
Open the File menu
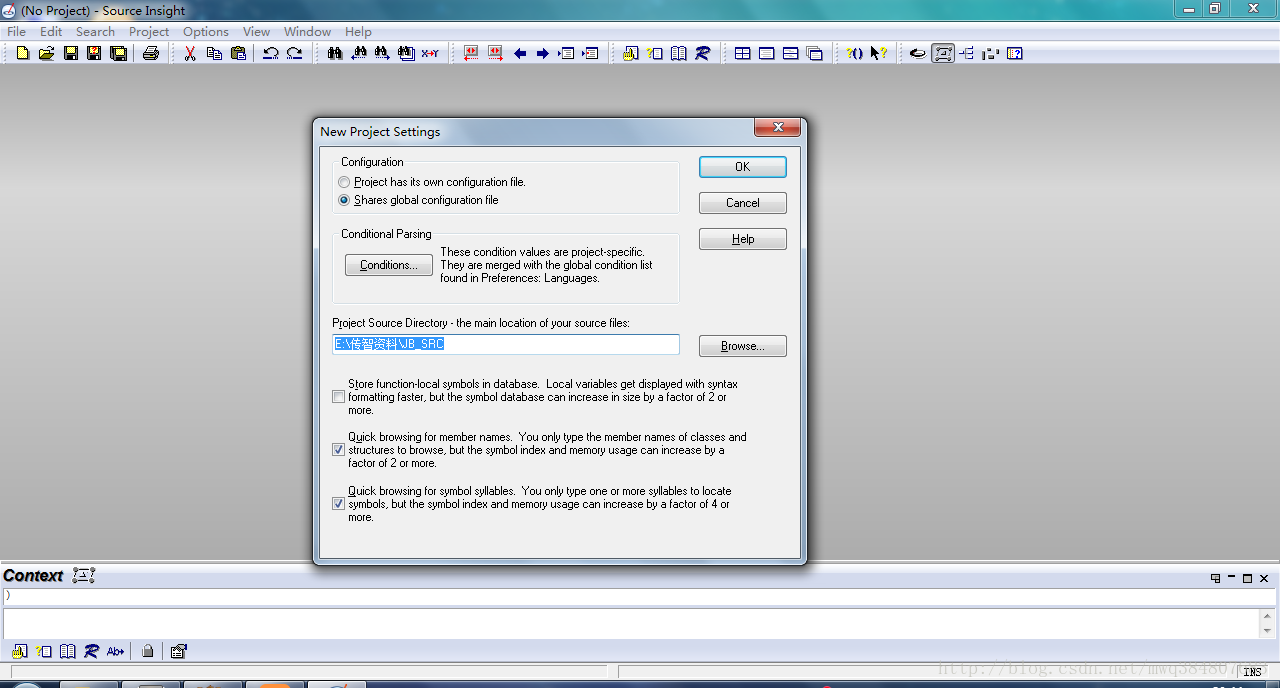(x=17, y=31)
